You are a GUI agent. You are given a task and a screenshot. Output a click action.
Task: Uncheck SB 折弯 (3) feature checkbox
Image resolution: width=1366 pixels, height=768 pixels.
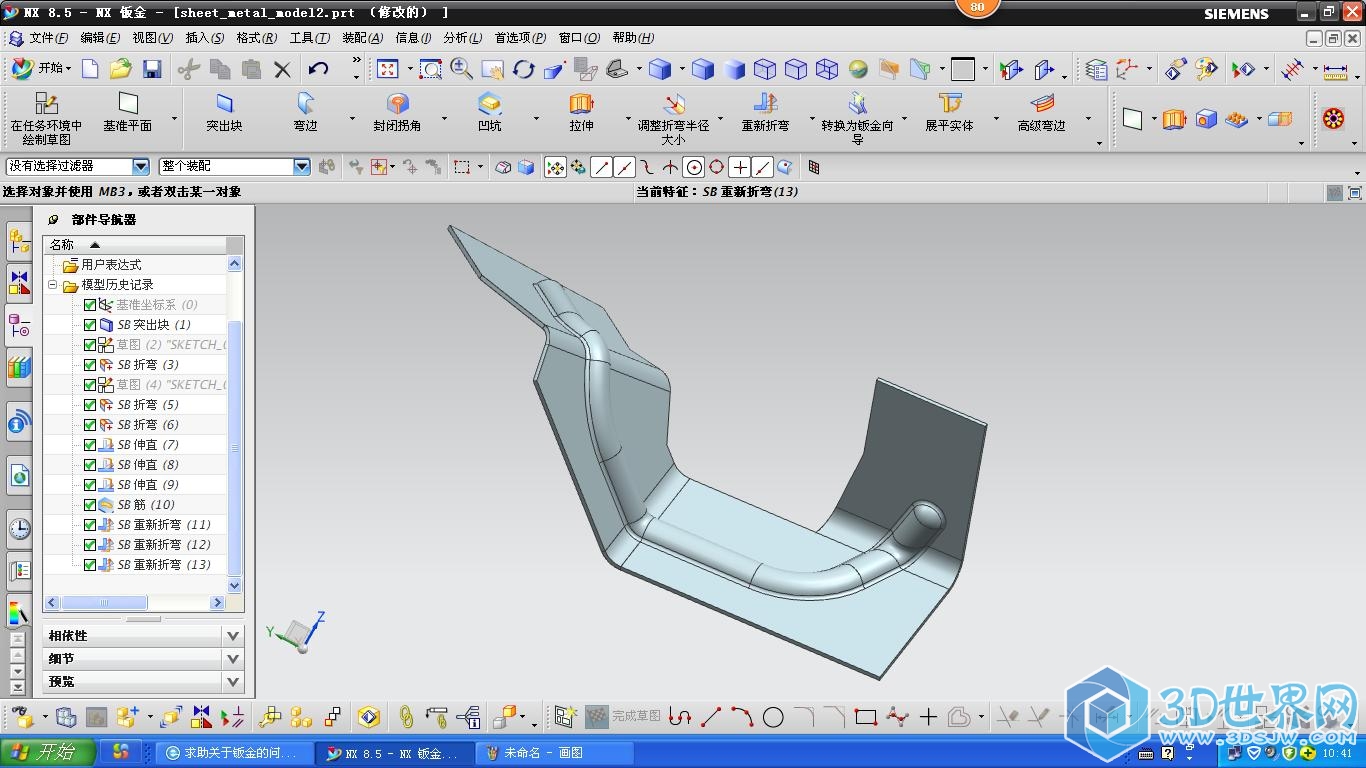pyautogui.click(x=90, y=365)
